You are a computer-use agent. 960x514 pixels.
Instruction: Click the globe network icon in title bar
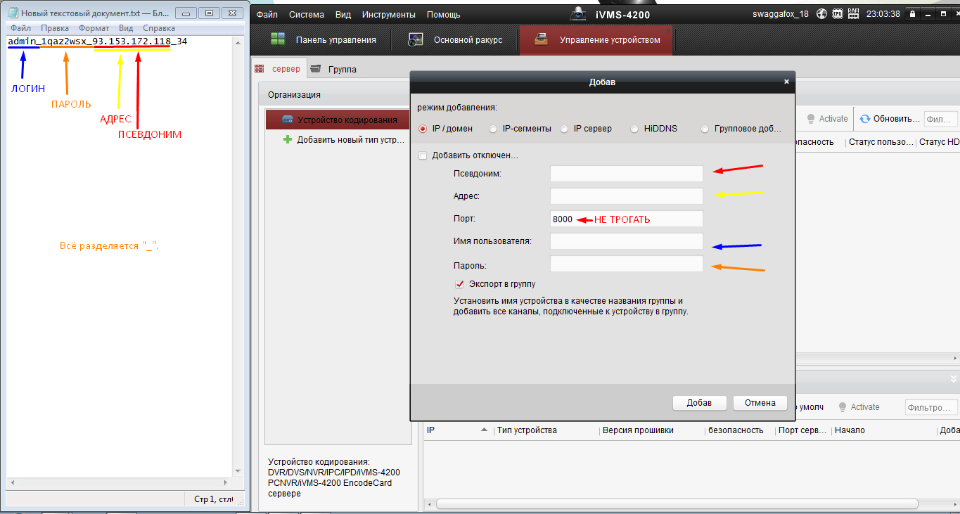[x=822, y=13]
